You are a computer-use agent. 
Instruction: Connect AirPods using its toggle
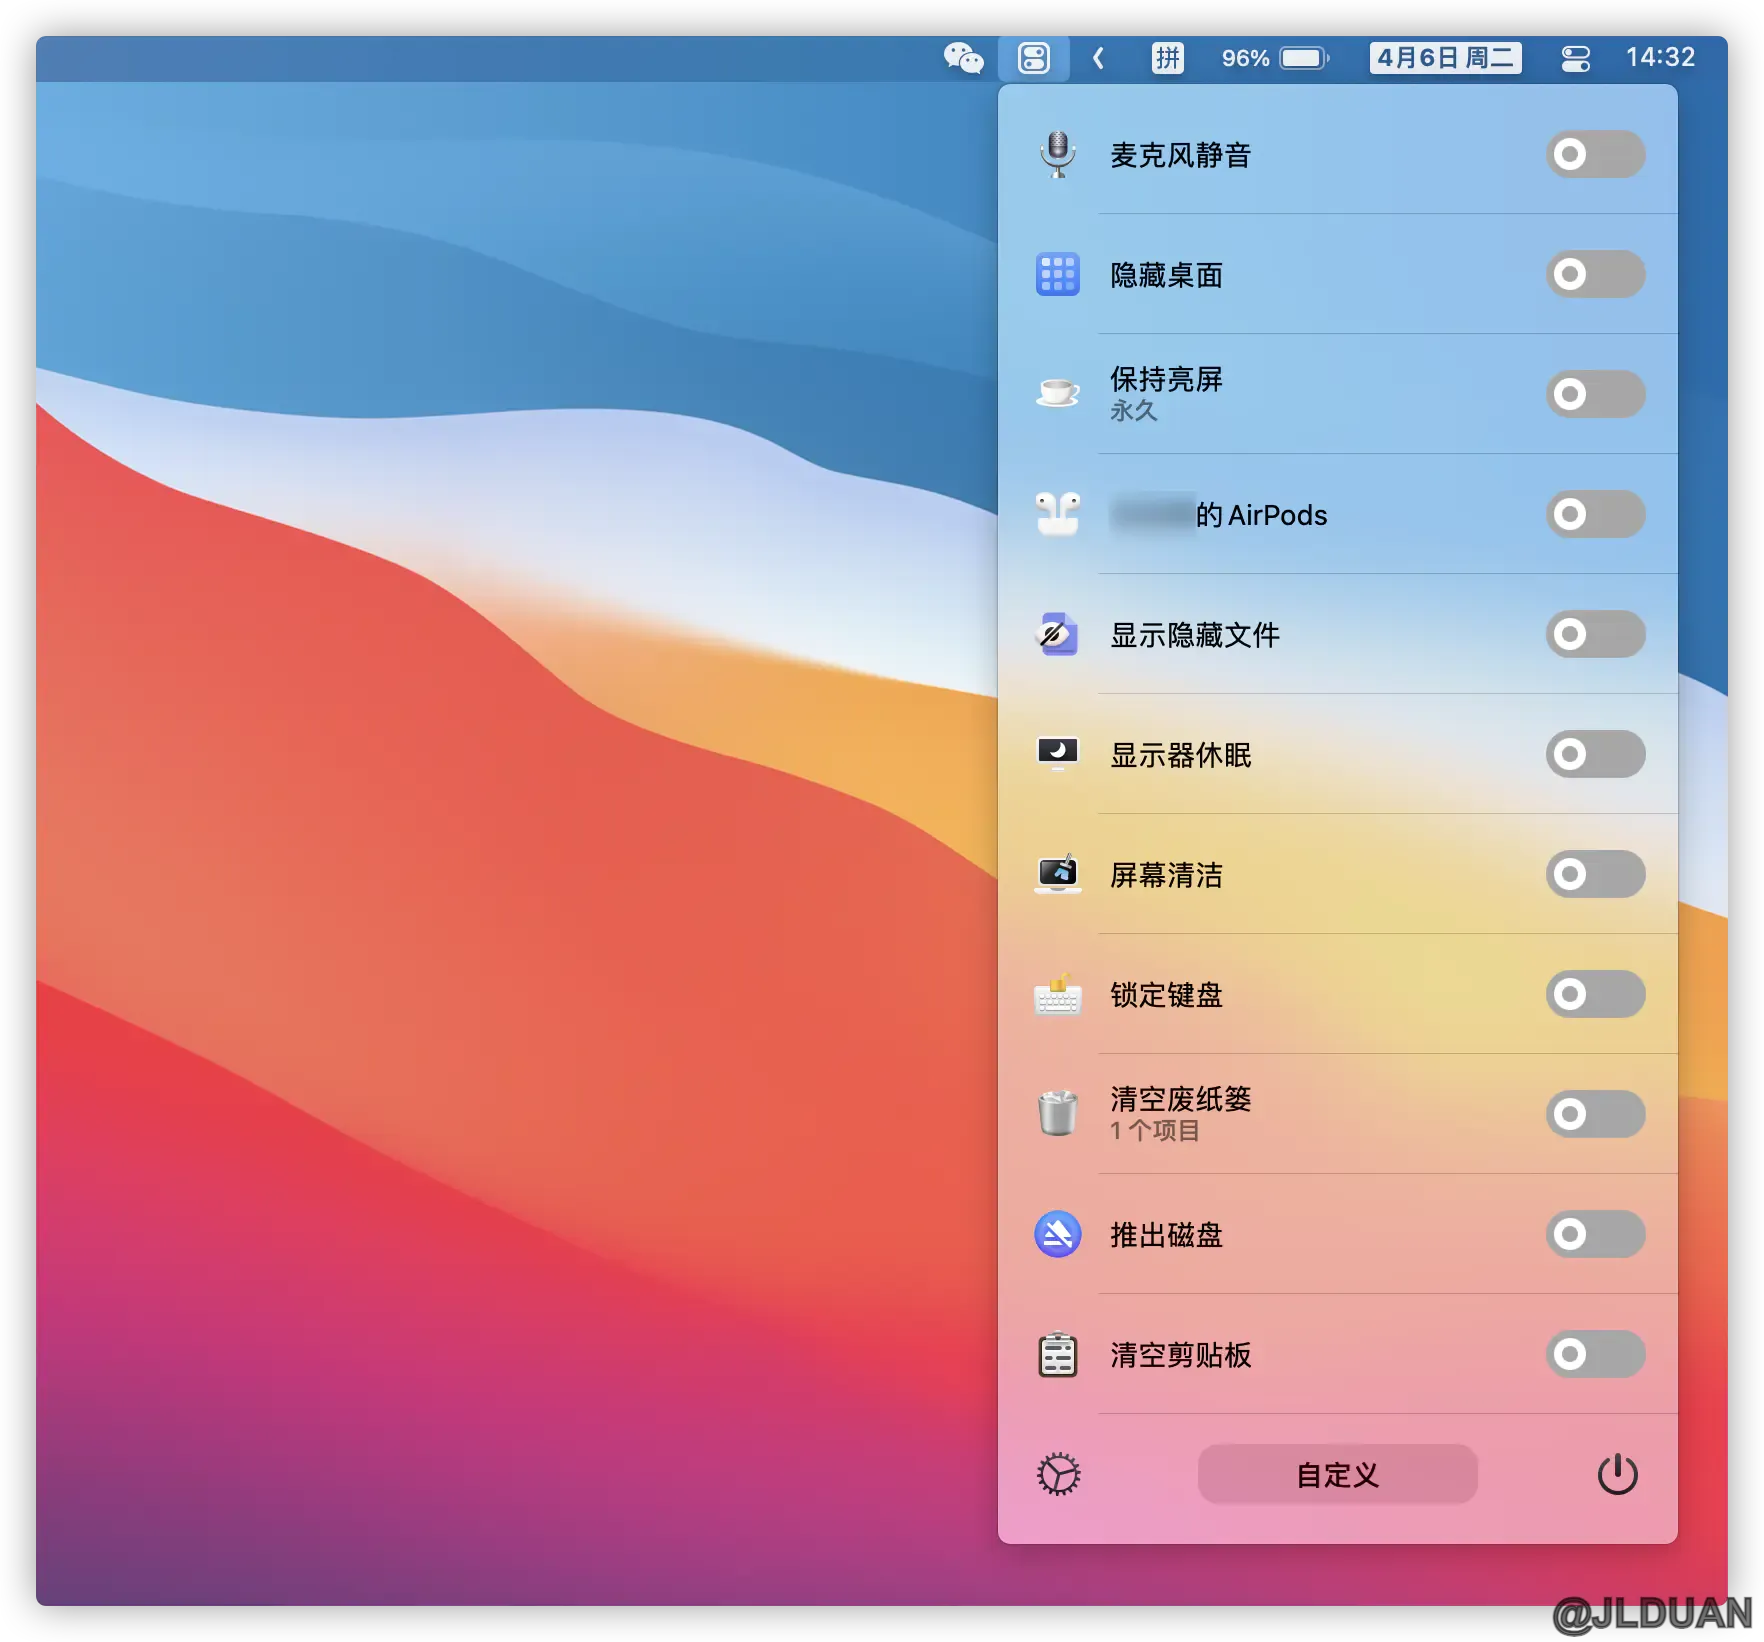click(x=1595, y=514)
